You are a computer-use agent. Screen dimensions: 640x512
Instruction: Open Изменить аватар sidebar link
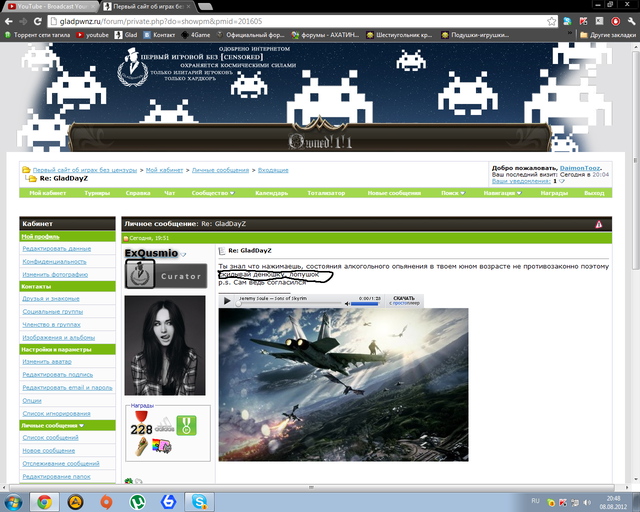pos(47,362)
